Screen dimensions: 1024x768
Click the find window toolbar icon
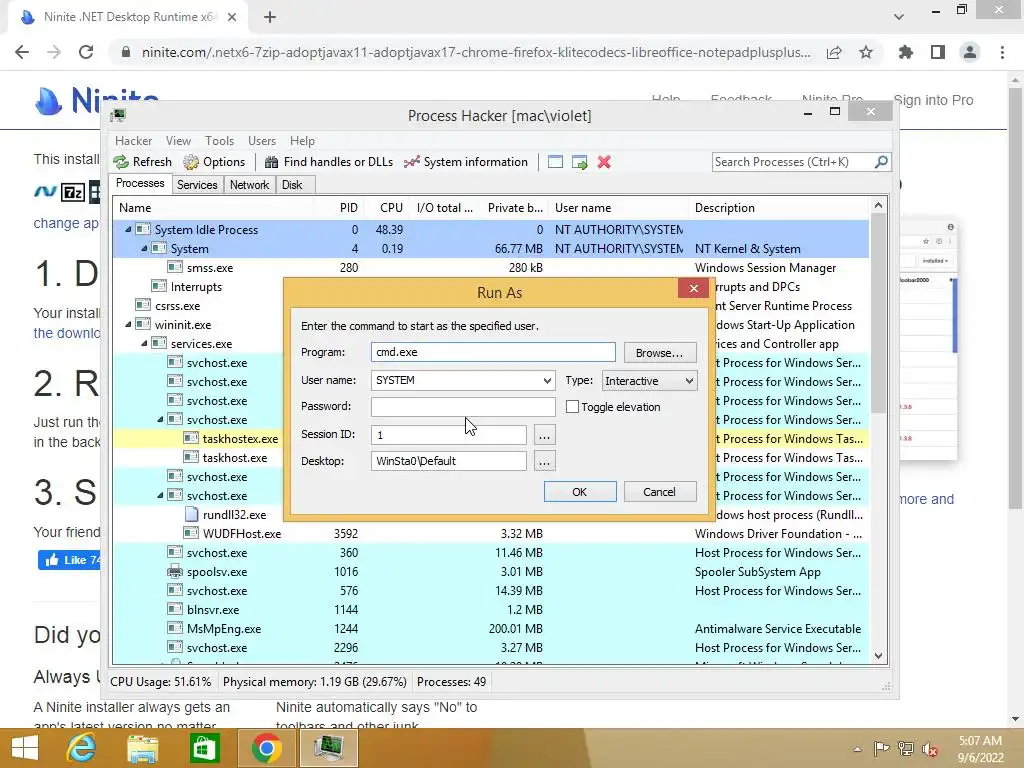555,162
